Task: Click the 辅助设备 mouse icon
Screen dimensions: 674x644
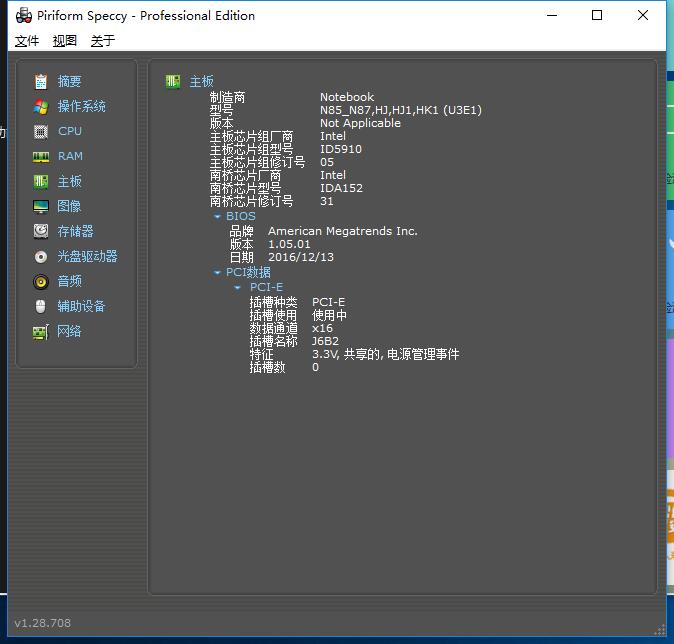Action: pos(41,307)
